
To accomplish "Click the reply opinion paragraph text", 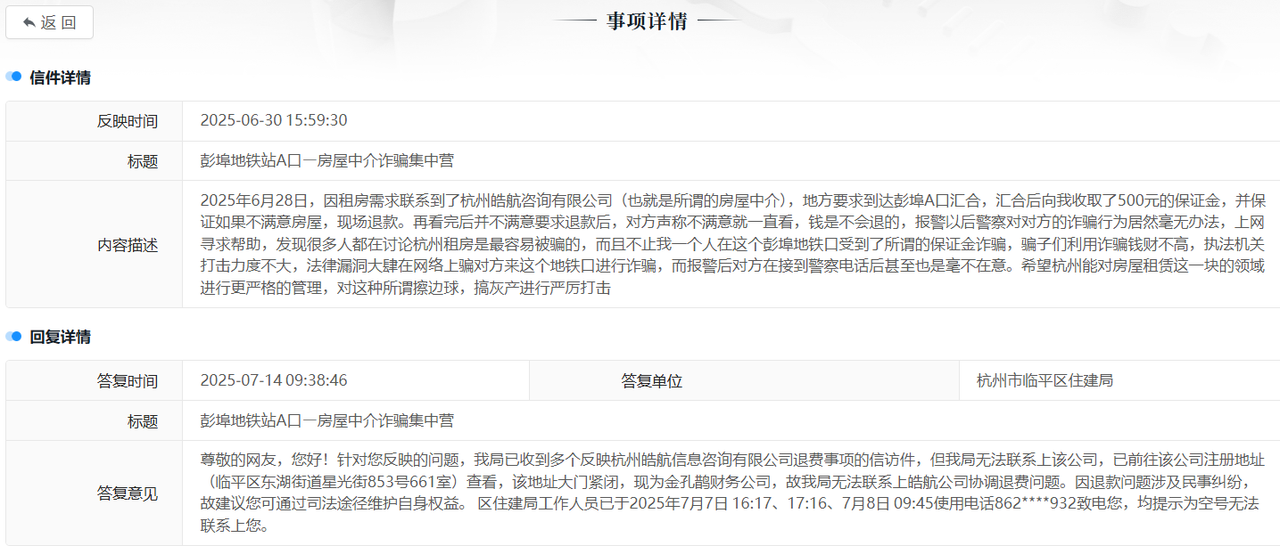I will pos(730,492).
